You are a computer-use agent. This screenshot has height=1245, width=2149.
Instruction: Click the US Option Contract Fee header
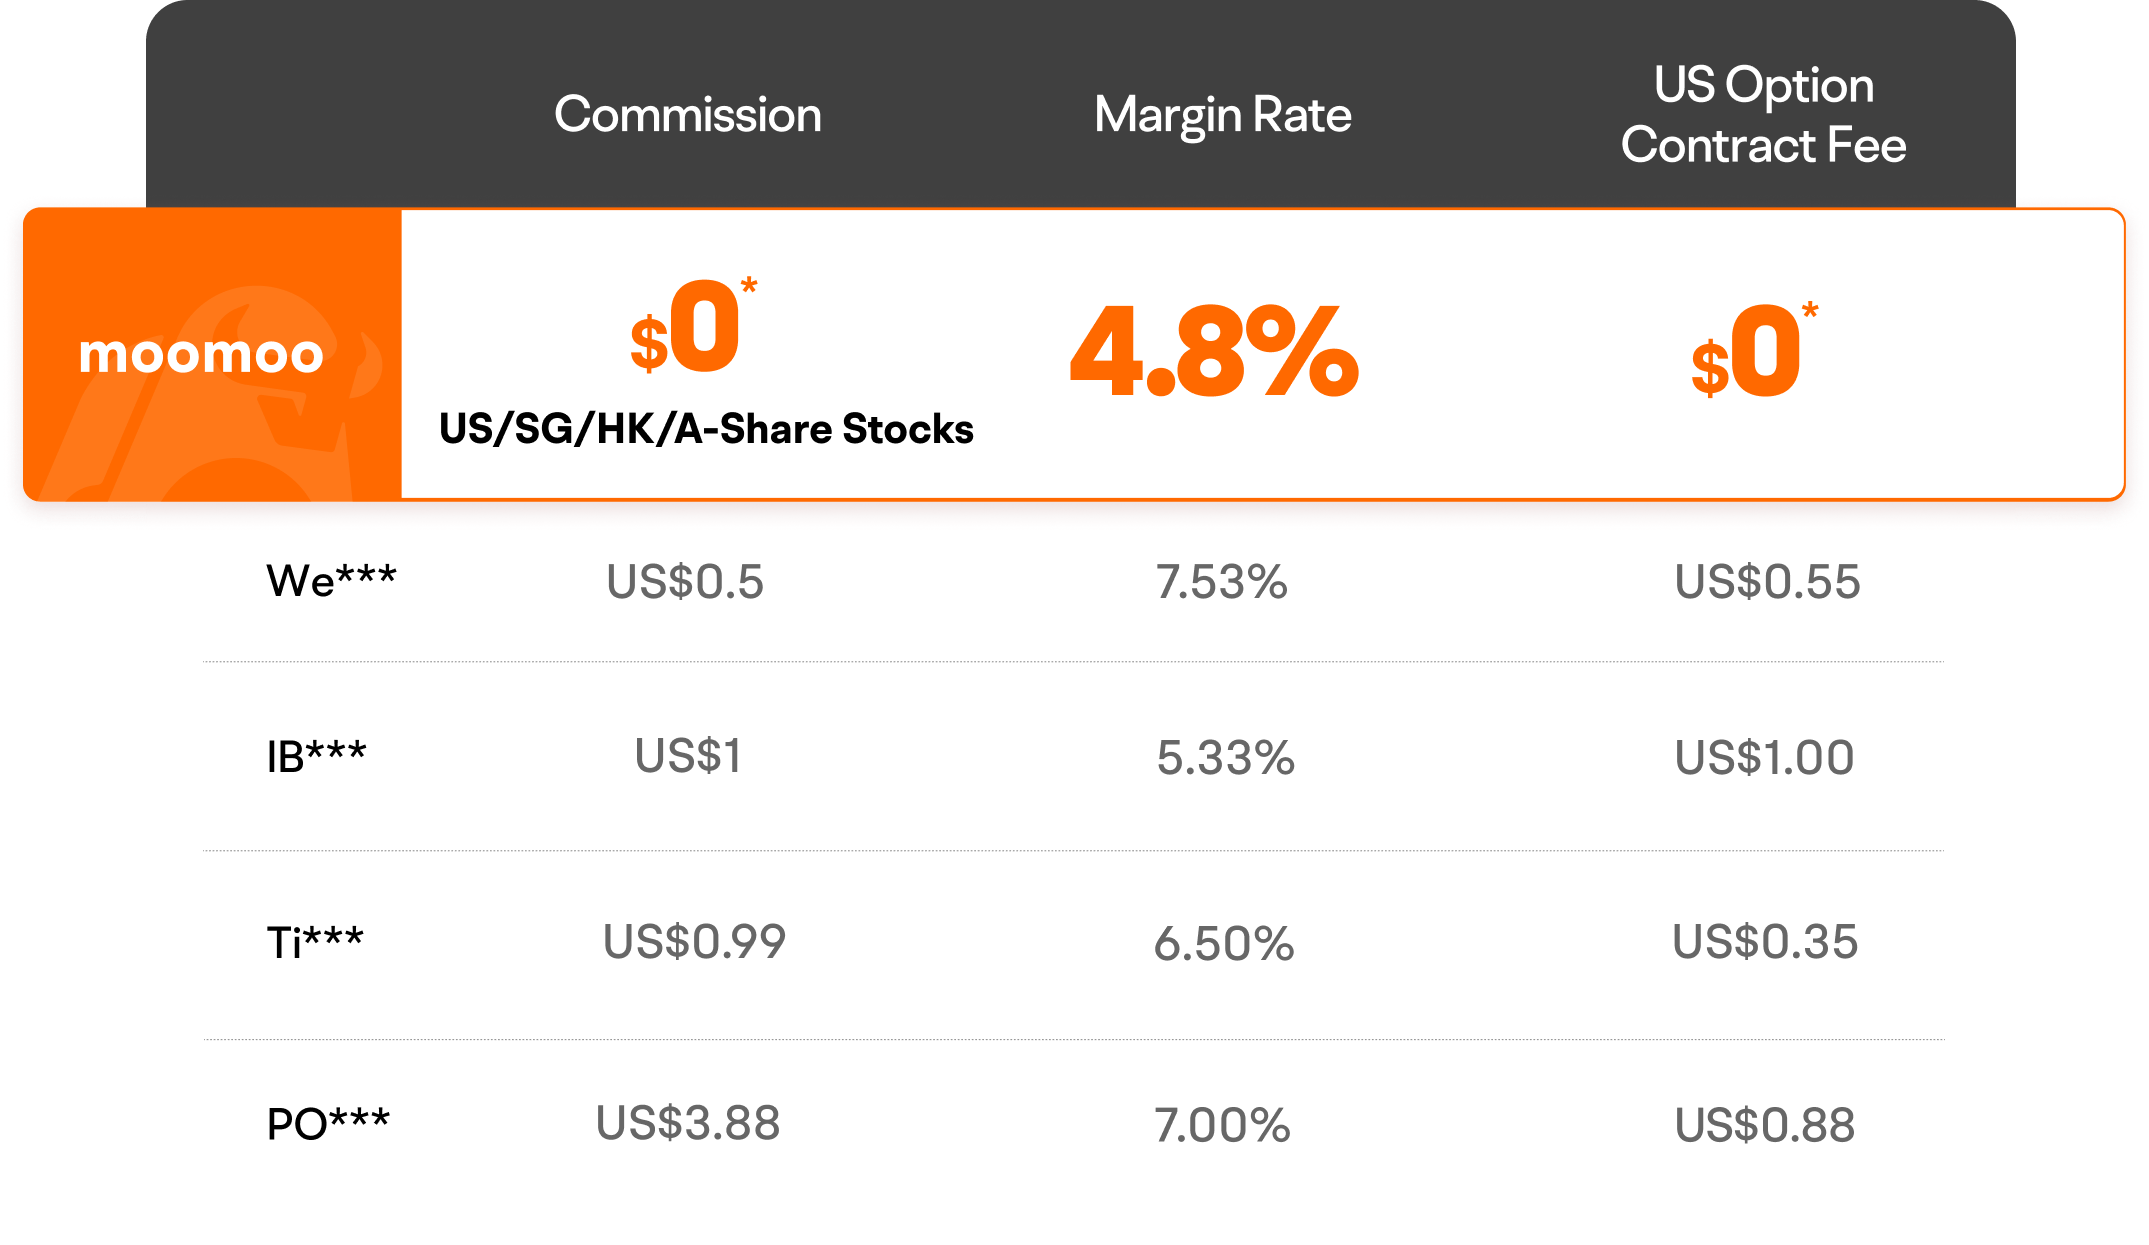pos(1764,115)
